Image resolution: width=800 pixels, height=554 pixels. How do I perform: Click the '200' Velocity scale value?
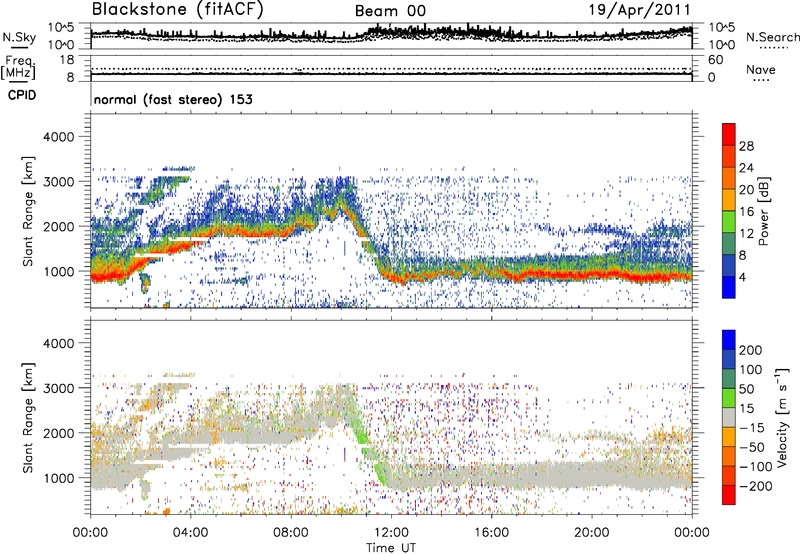point(751,350)
